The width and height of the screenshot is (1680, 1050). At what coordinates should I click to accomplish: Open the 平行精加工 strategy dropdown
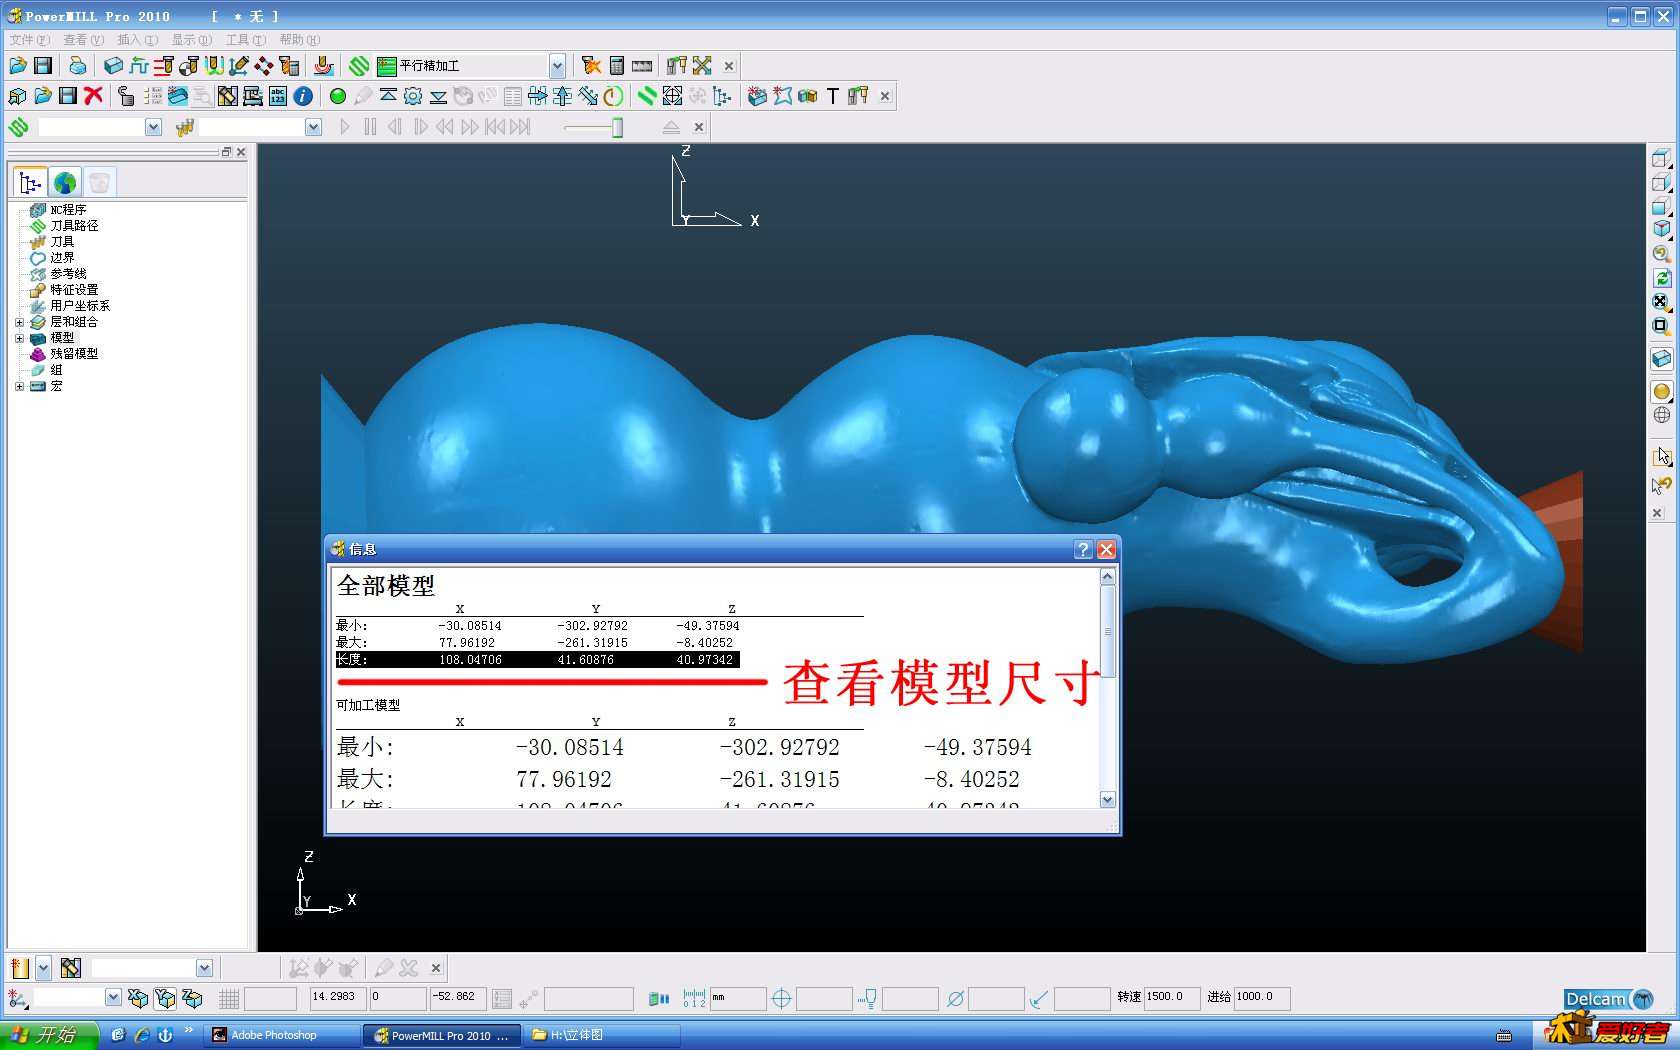point(557,66)
